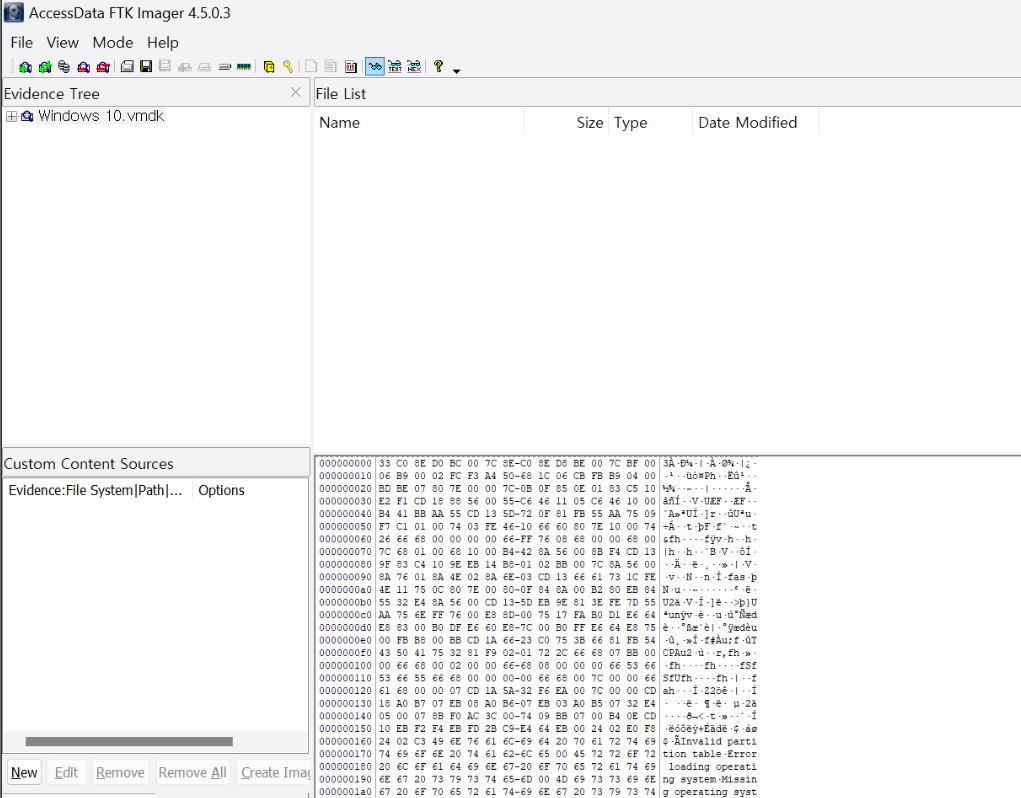Click Remove All Evidence Items icon

point(103,66)
